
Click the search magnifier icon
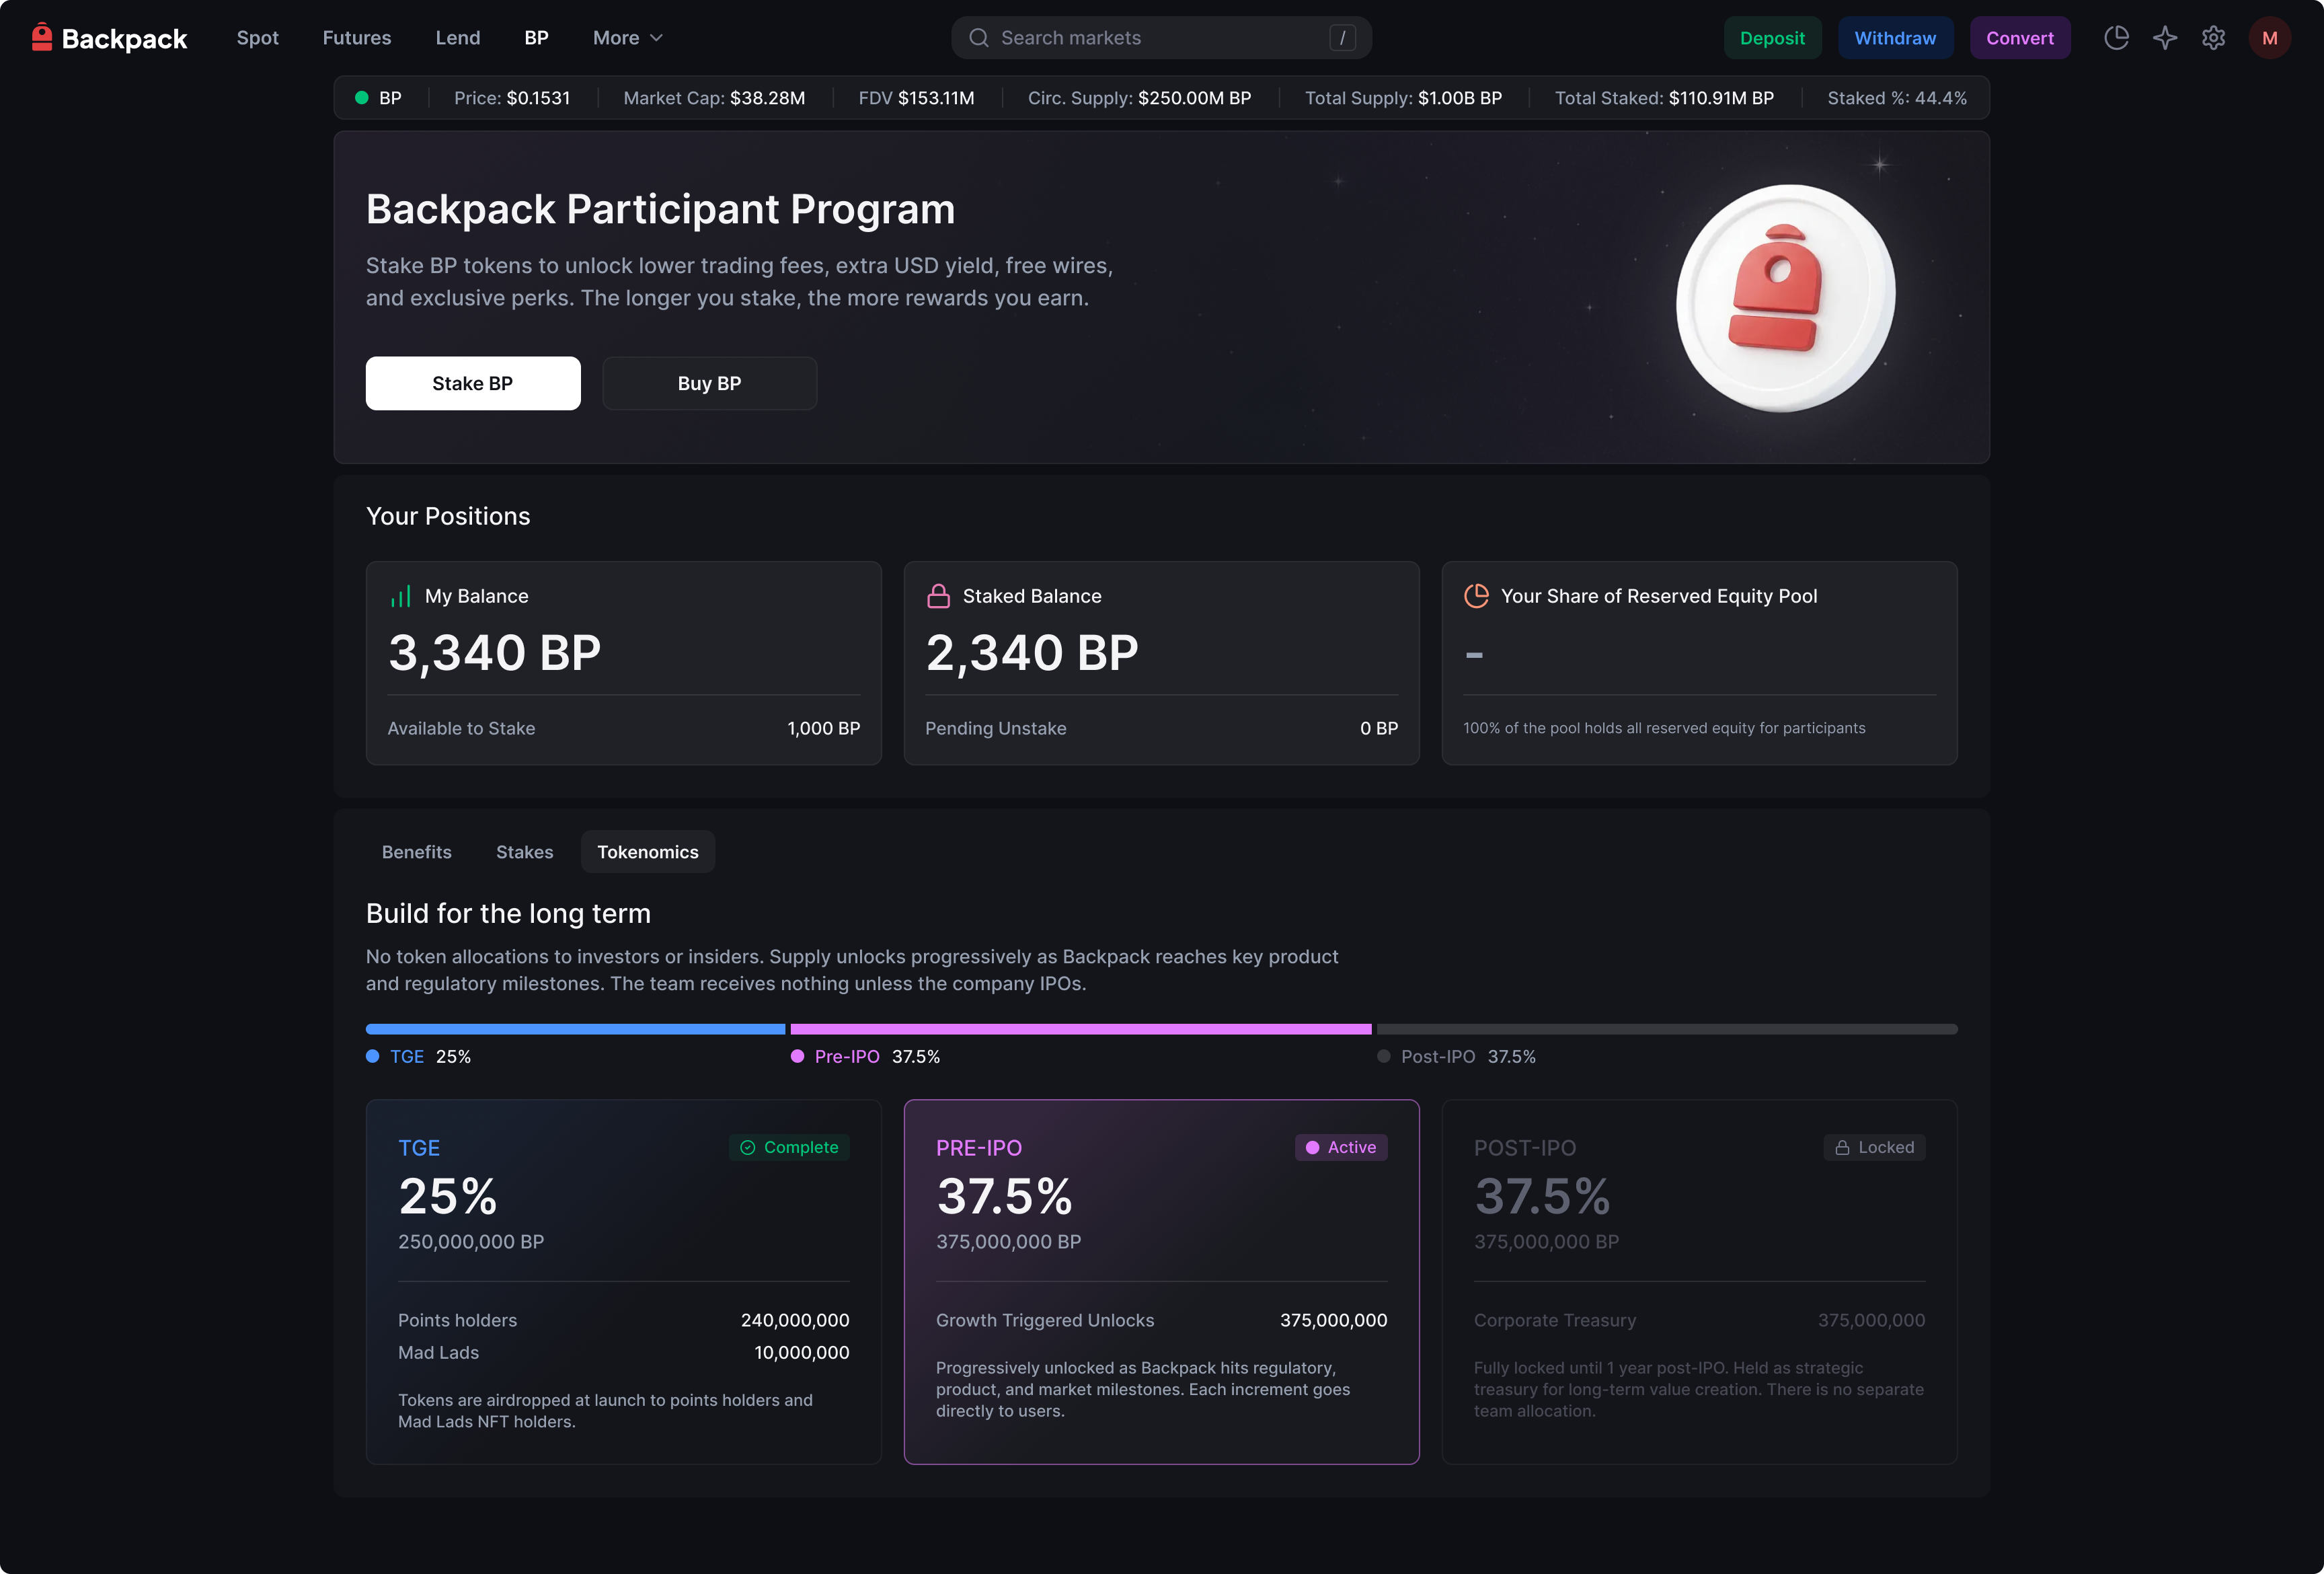(x=979, y=38)
